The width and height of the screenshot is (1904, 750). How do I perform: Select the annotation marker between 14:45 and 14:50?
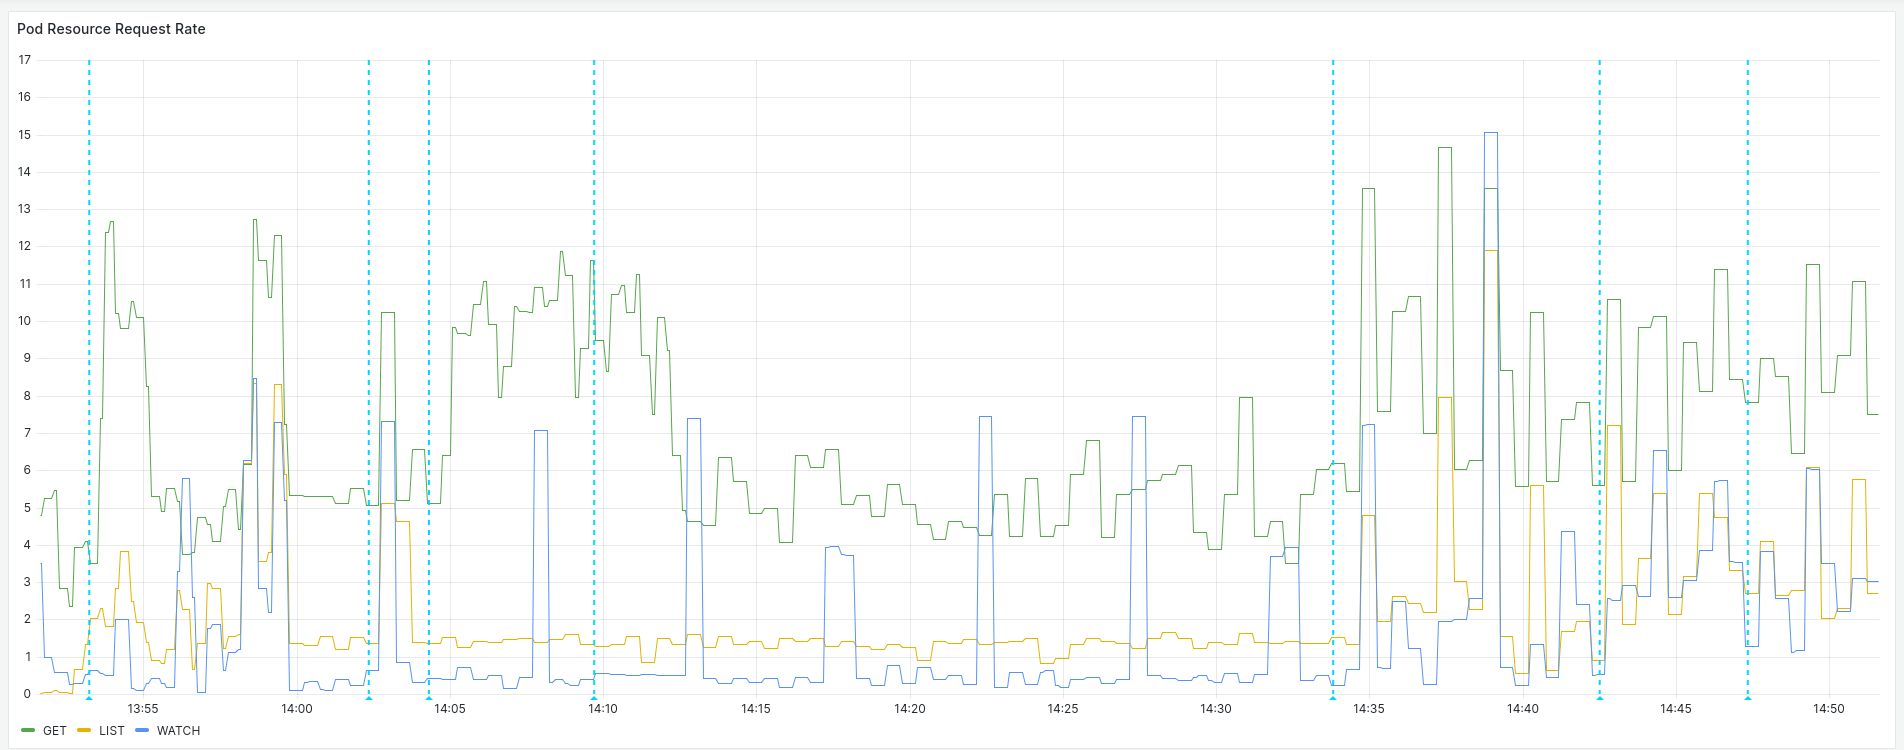point(1748,697)
